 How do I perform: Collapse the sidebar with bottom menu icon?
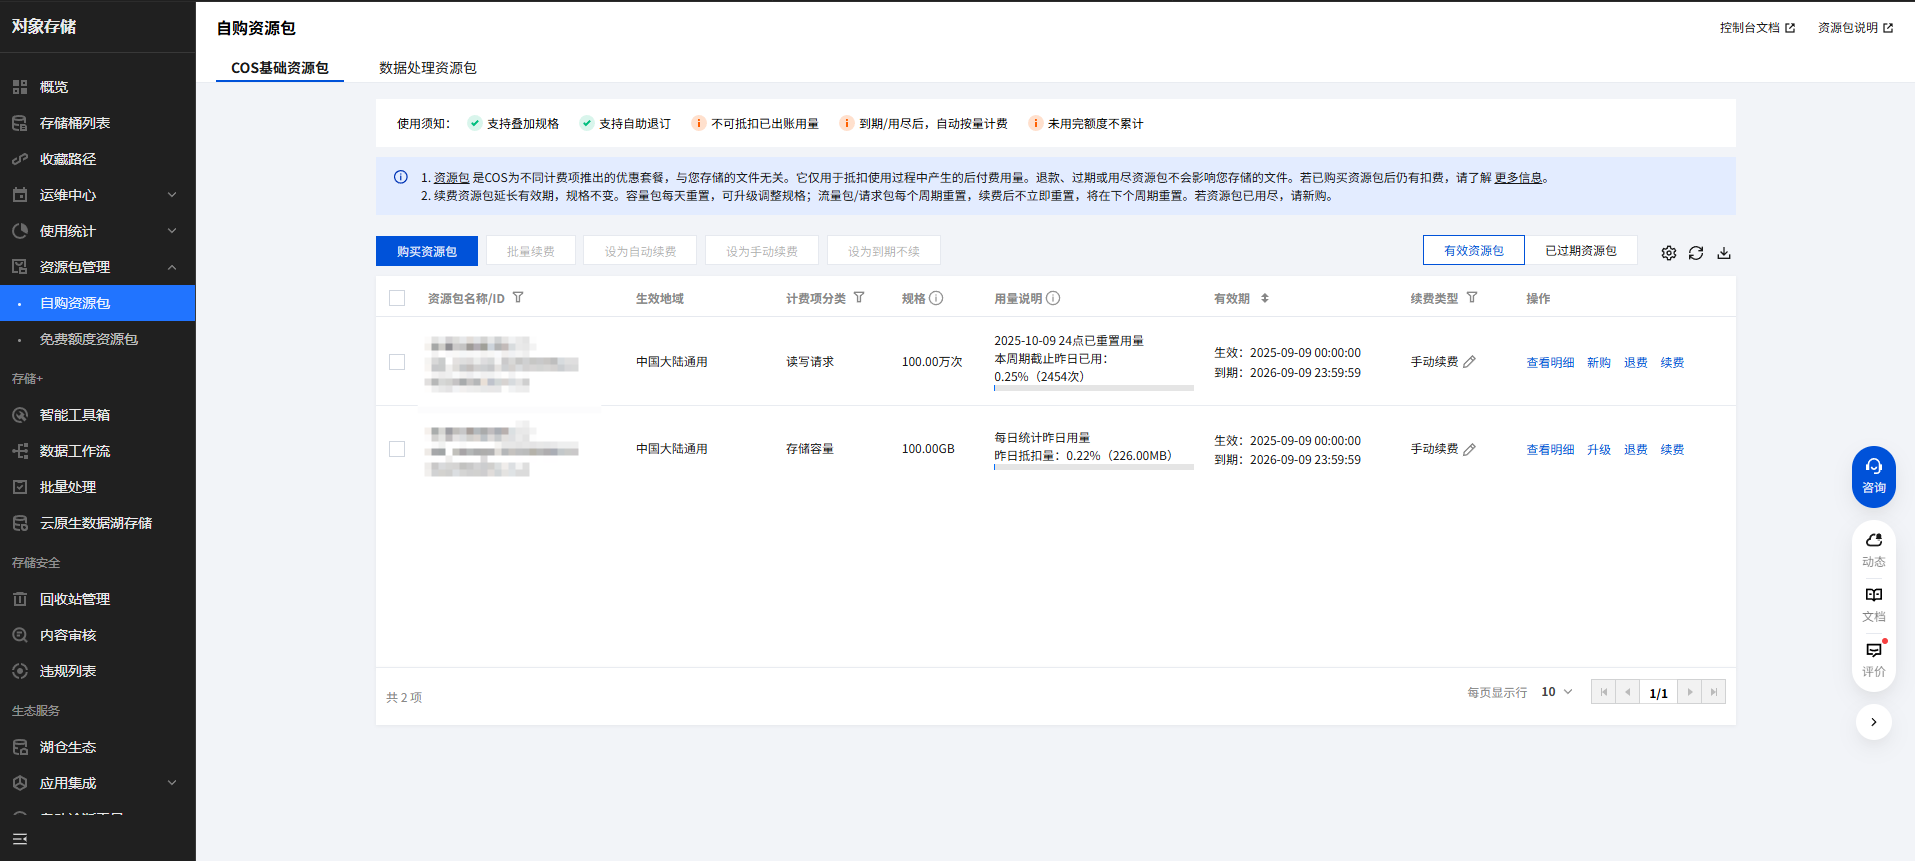20,839
